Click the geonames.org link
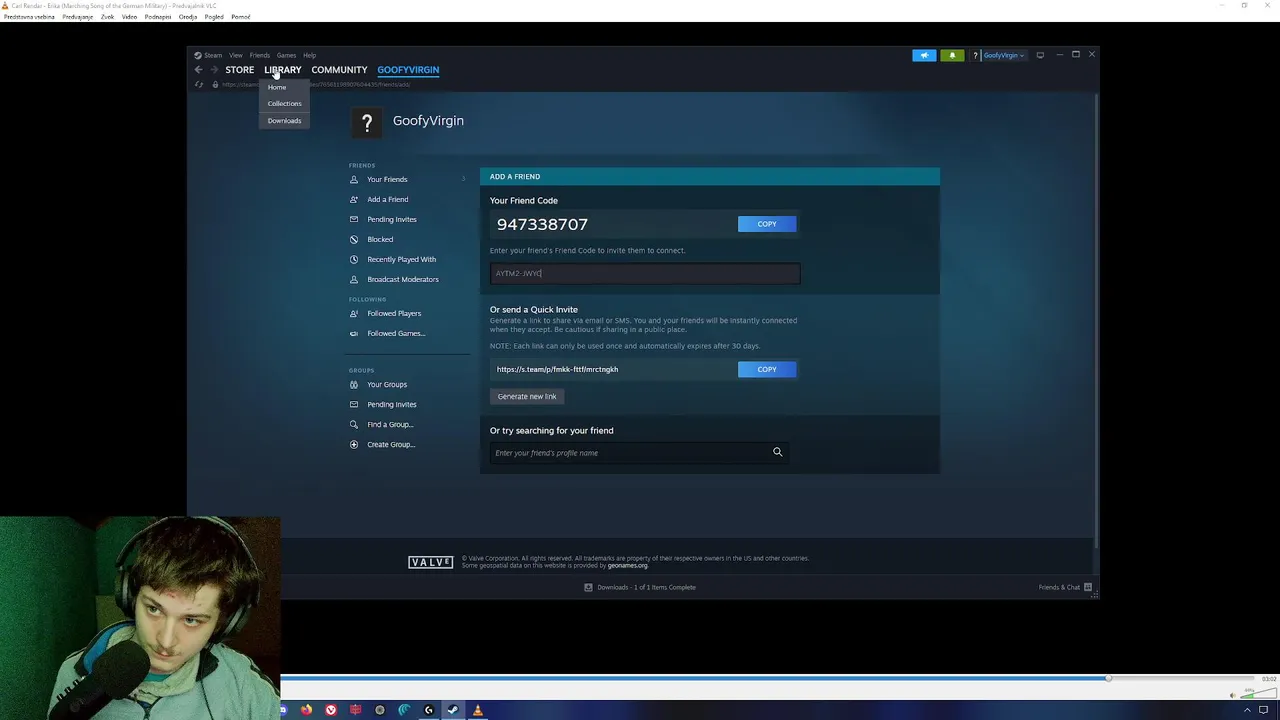This screenshot has height=720, width=1280. 627,566
